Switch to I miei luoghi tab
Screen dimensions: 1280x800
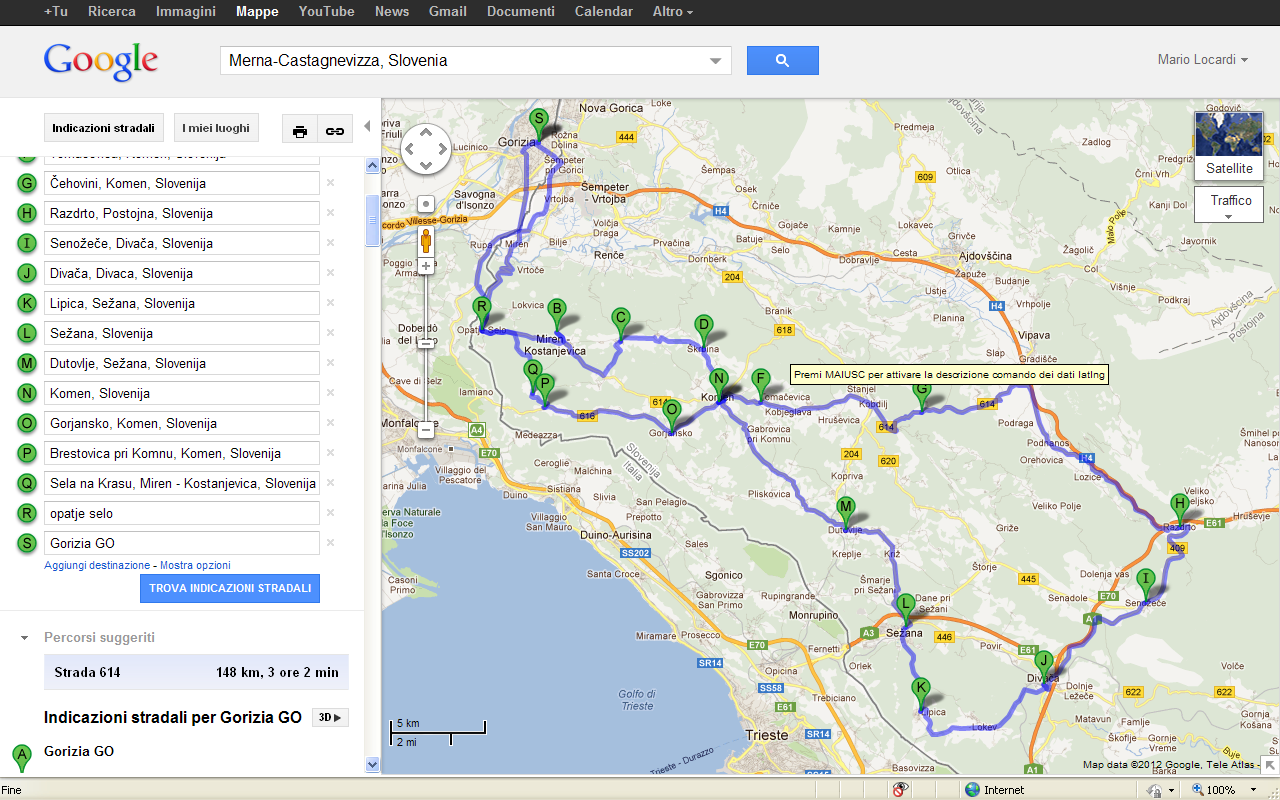tap(216, 128)
